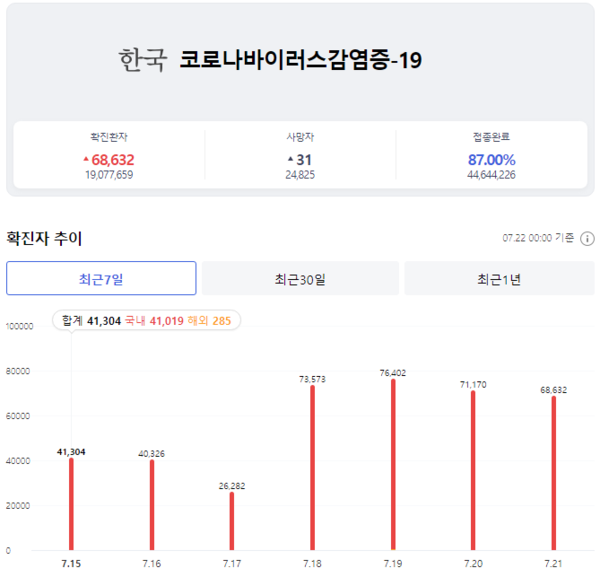Click the 7.16 bar labeled 40,326
The width and height of the screenshot is (600, 577).
(x=152, y=505)
